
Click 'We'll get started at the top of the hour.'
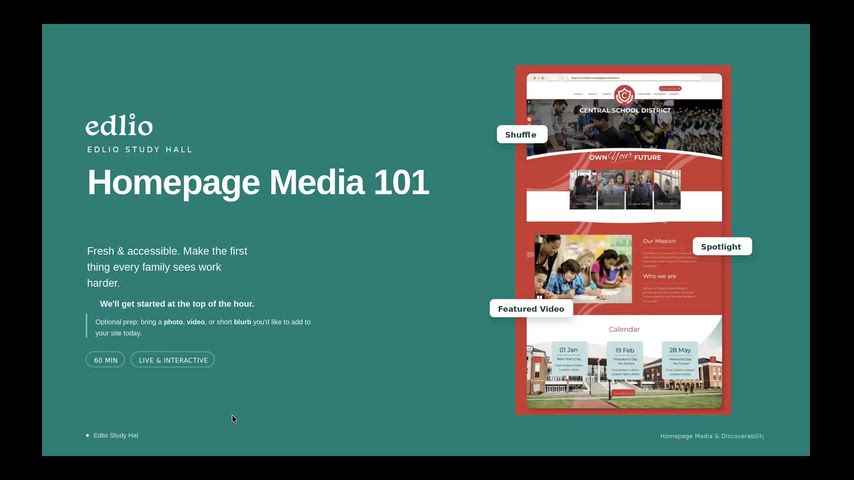[x=177, y=303]
